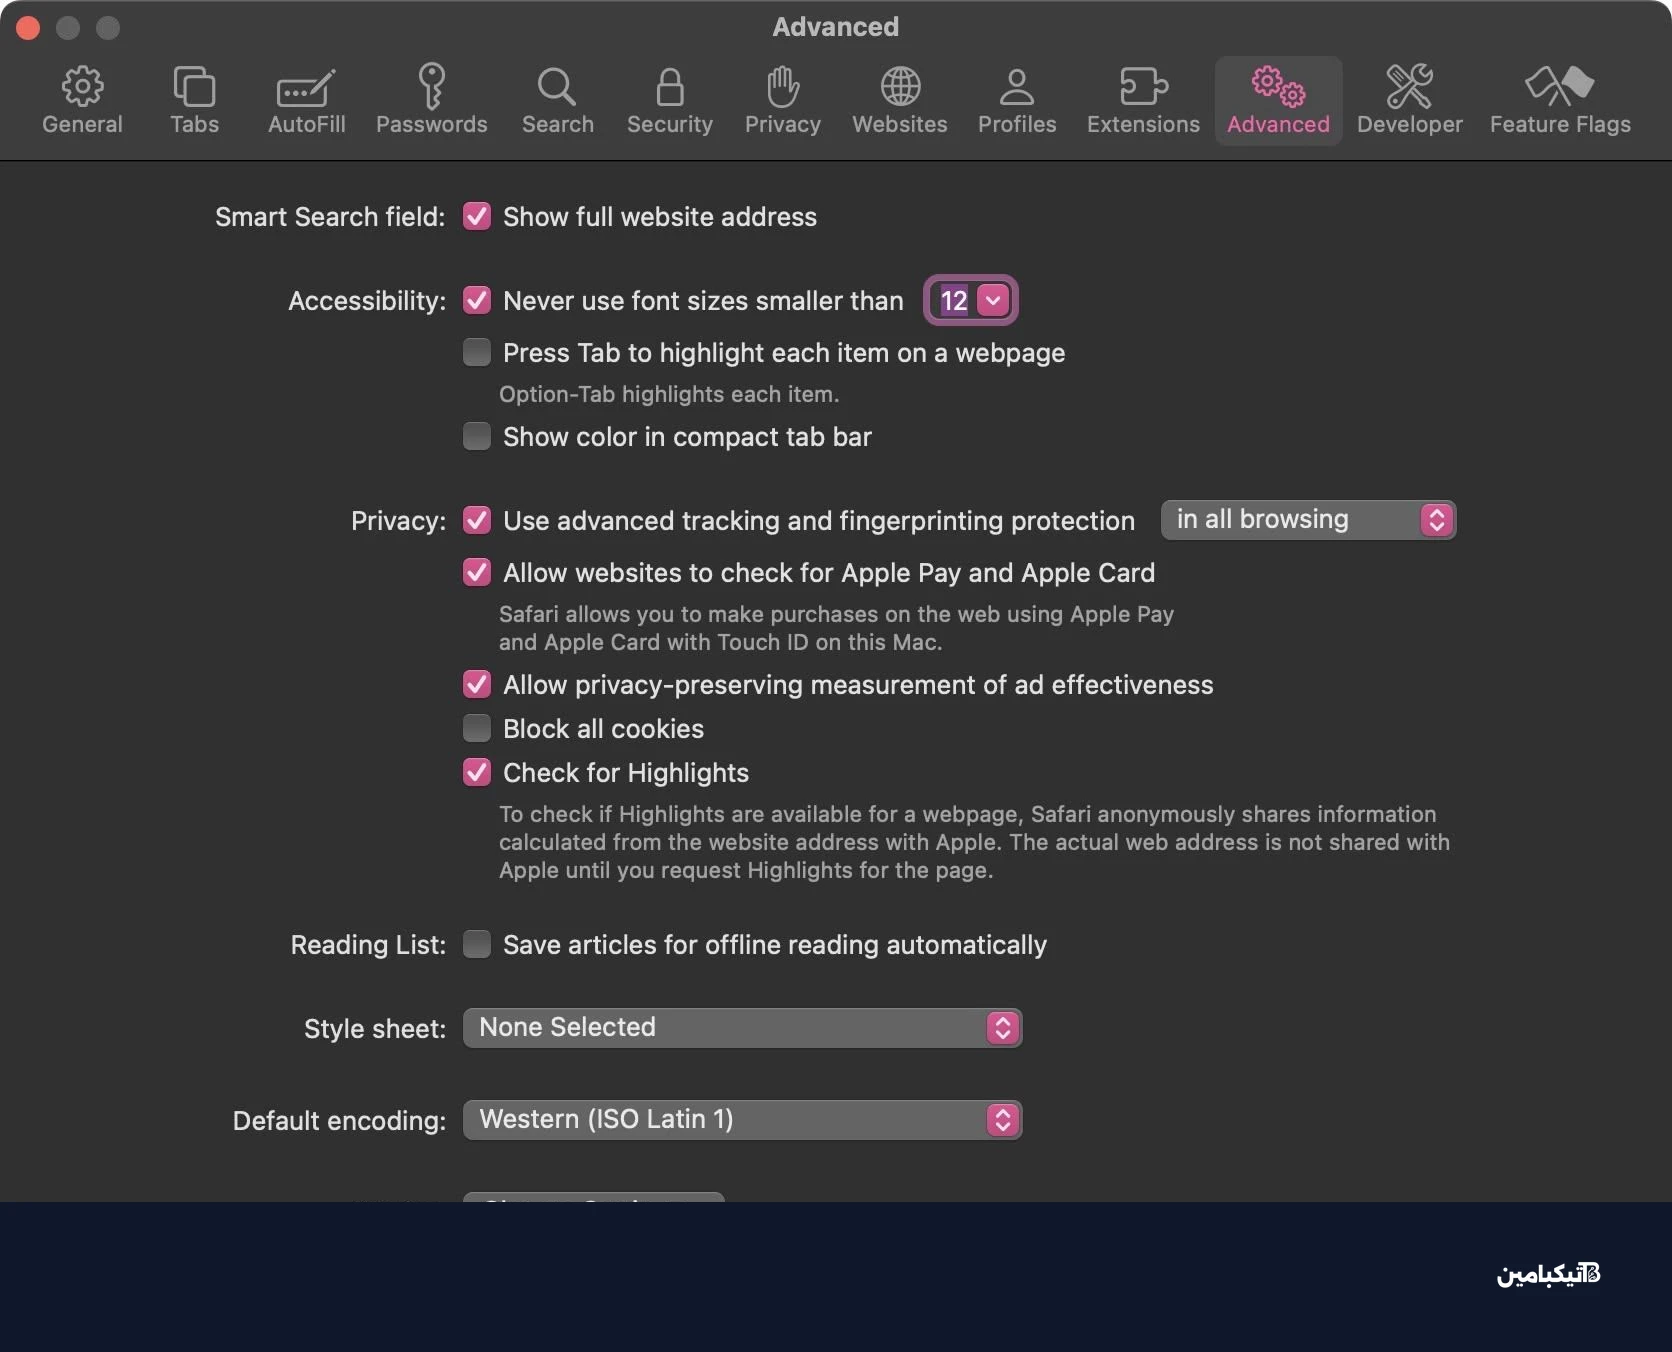Open the General settings gear icon
1672x1352 pixels.
coord(82,88)
